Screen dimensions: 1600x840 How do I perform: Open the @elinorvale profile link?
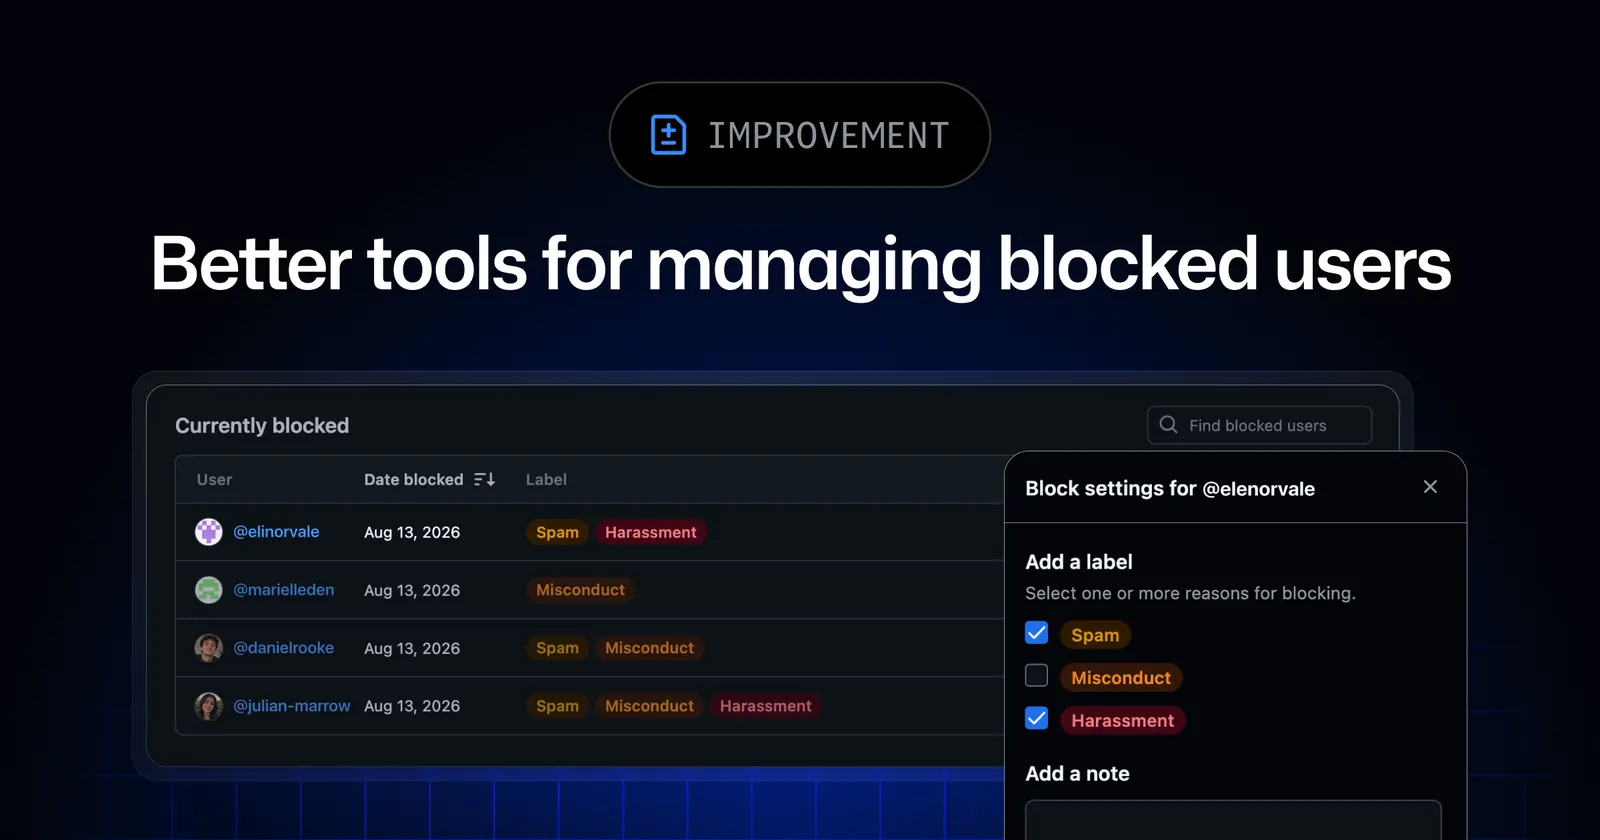tap(276, 532)
